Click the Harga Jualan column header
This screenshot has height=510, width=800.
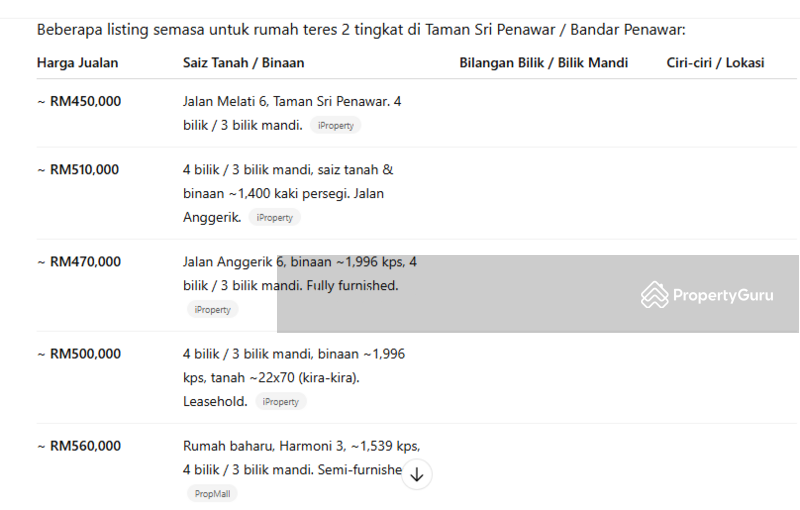point(78,63)
